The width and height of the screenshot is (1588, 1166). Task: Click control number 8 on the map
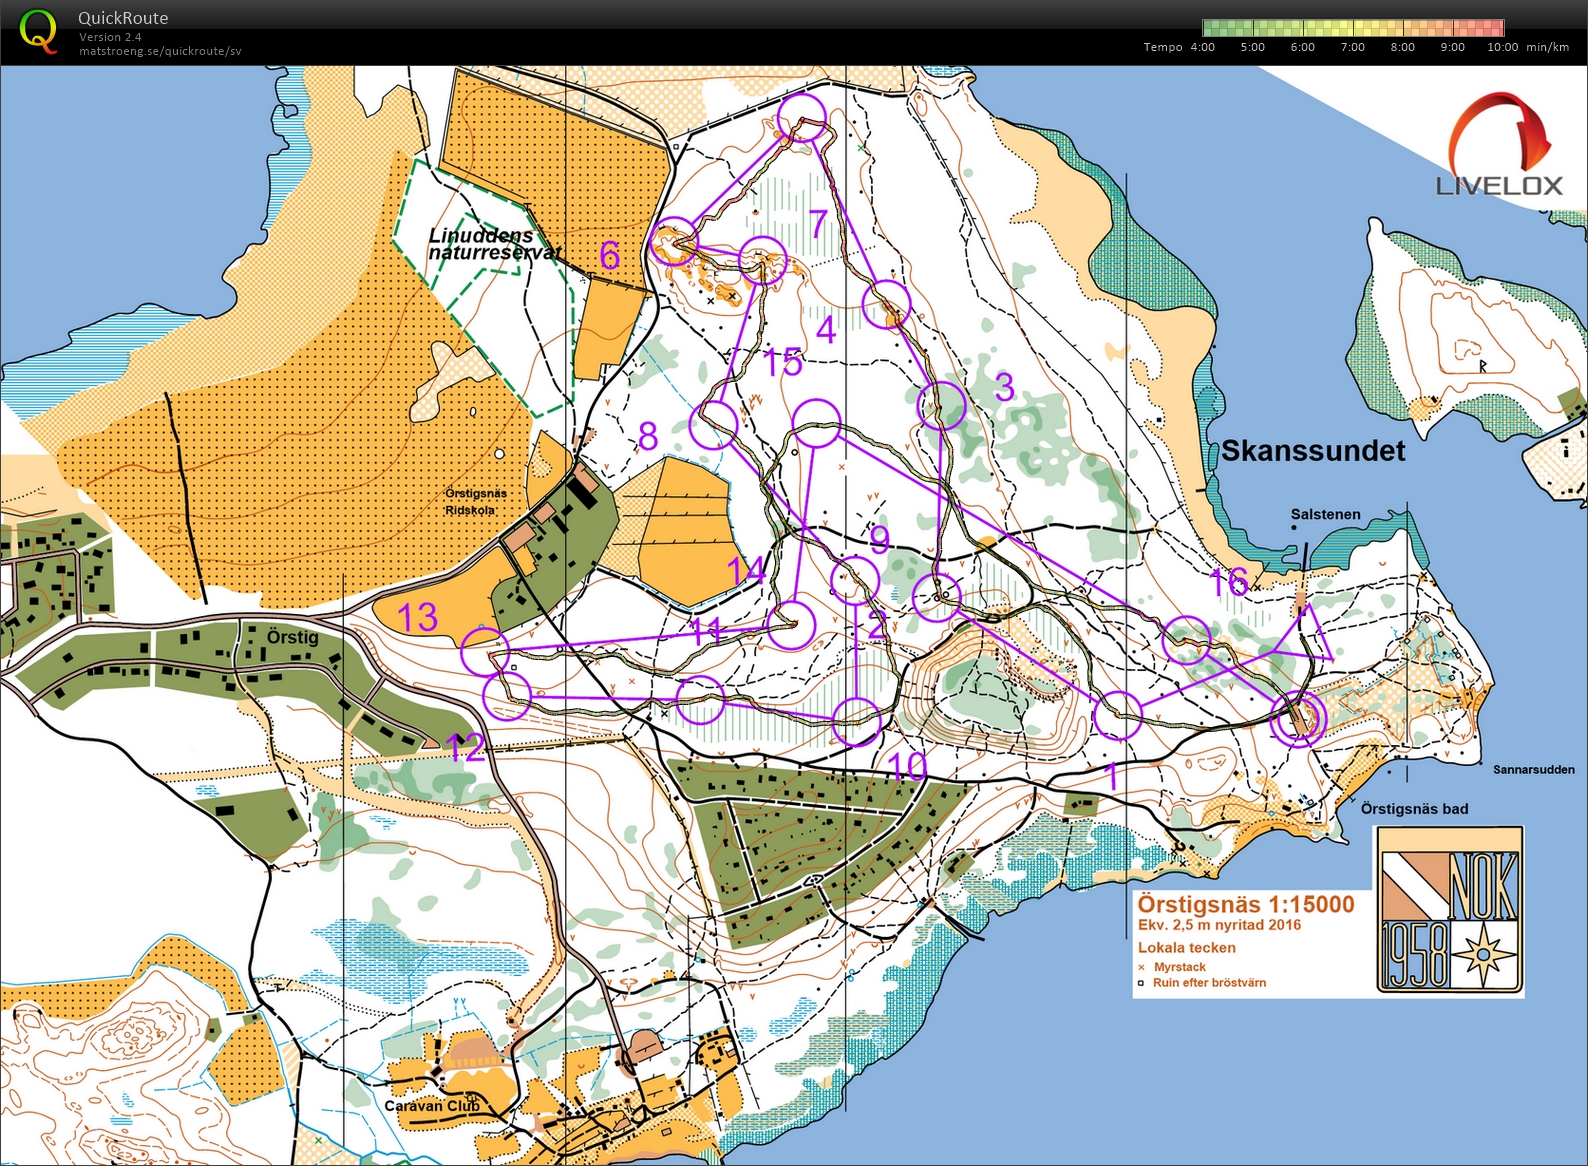pos(648,436)
